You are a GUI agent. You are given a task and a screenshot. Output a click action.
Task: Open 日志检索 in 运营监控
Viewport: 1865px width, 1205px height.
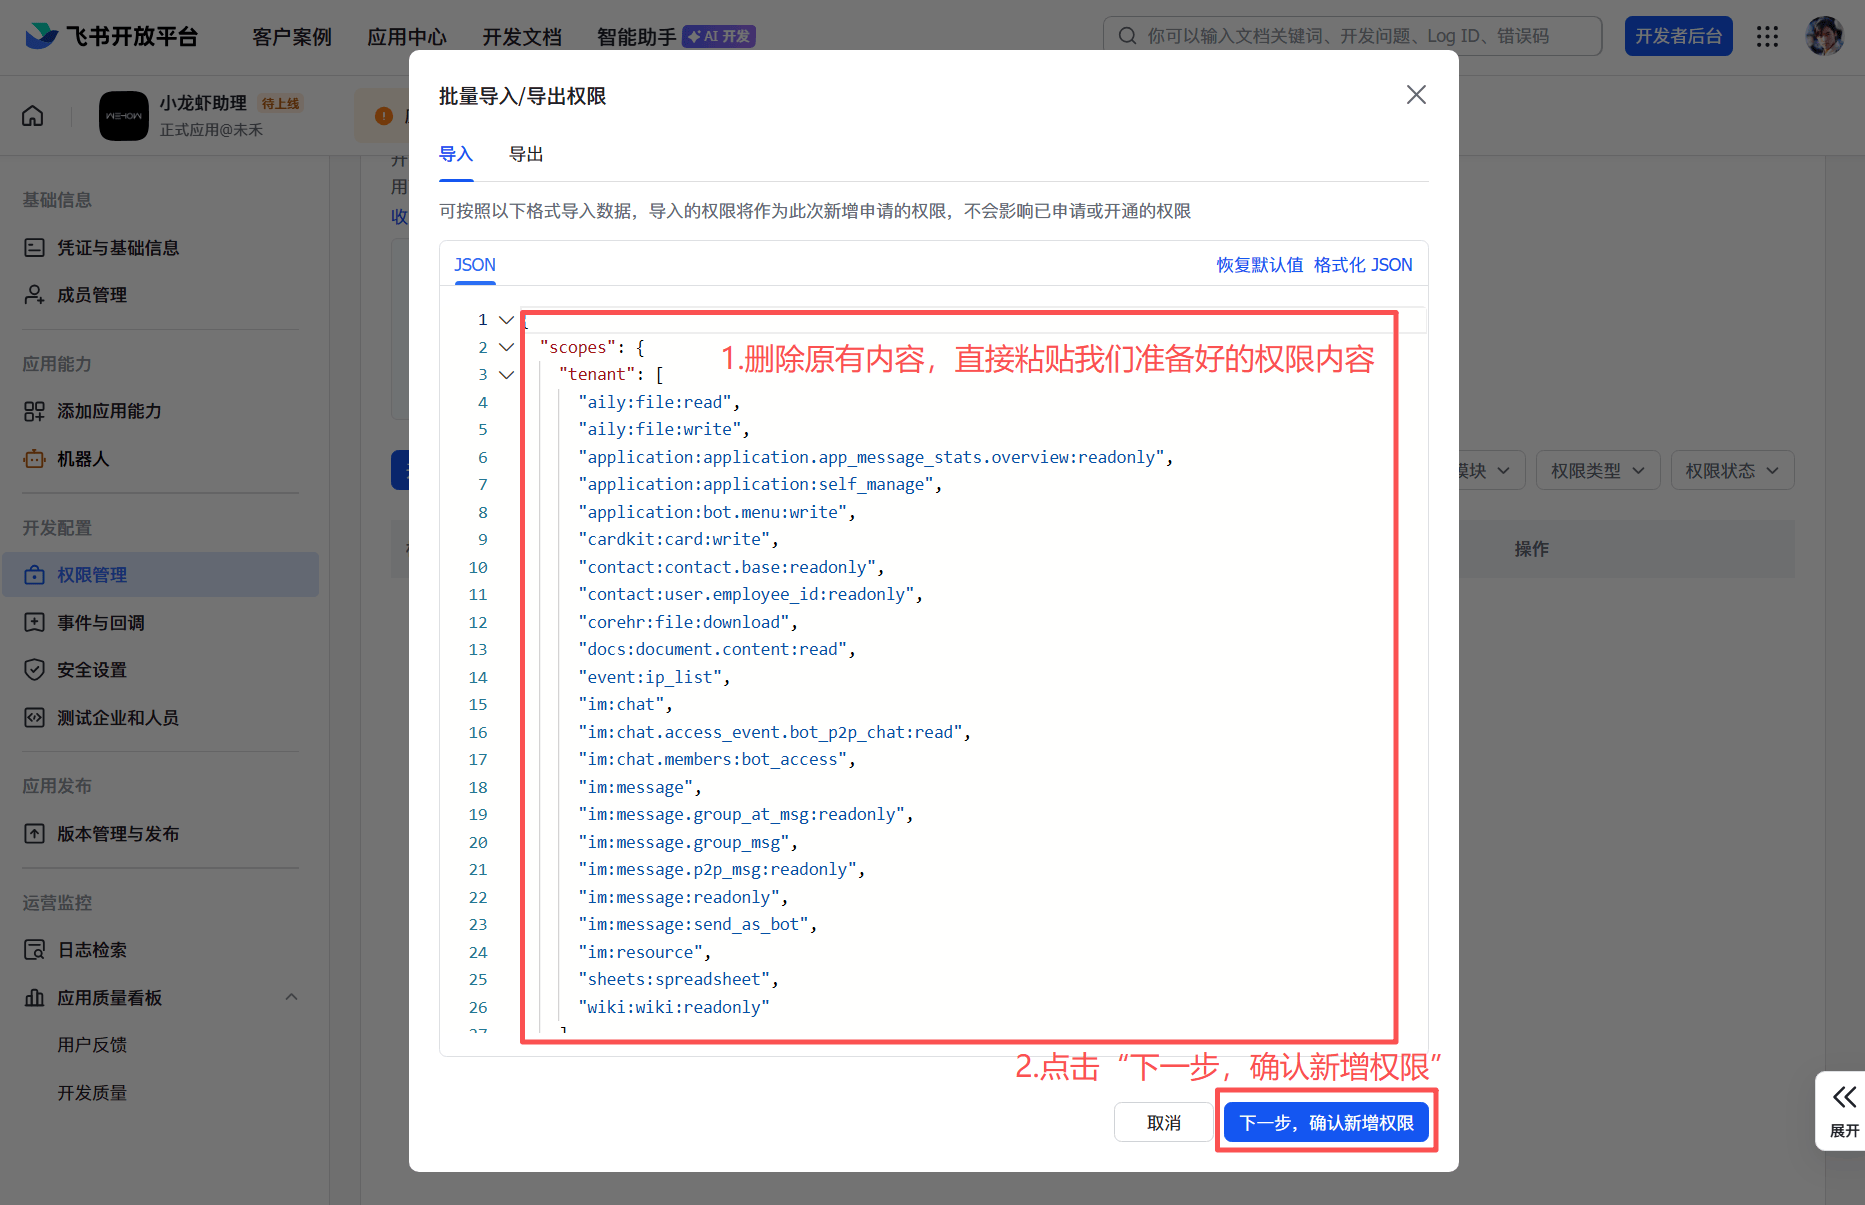[x=91, y=949]
